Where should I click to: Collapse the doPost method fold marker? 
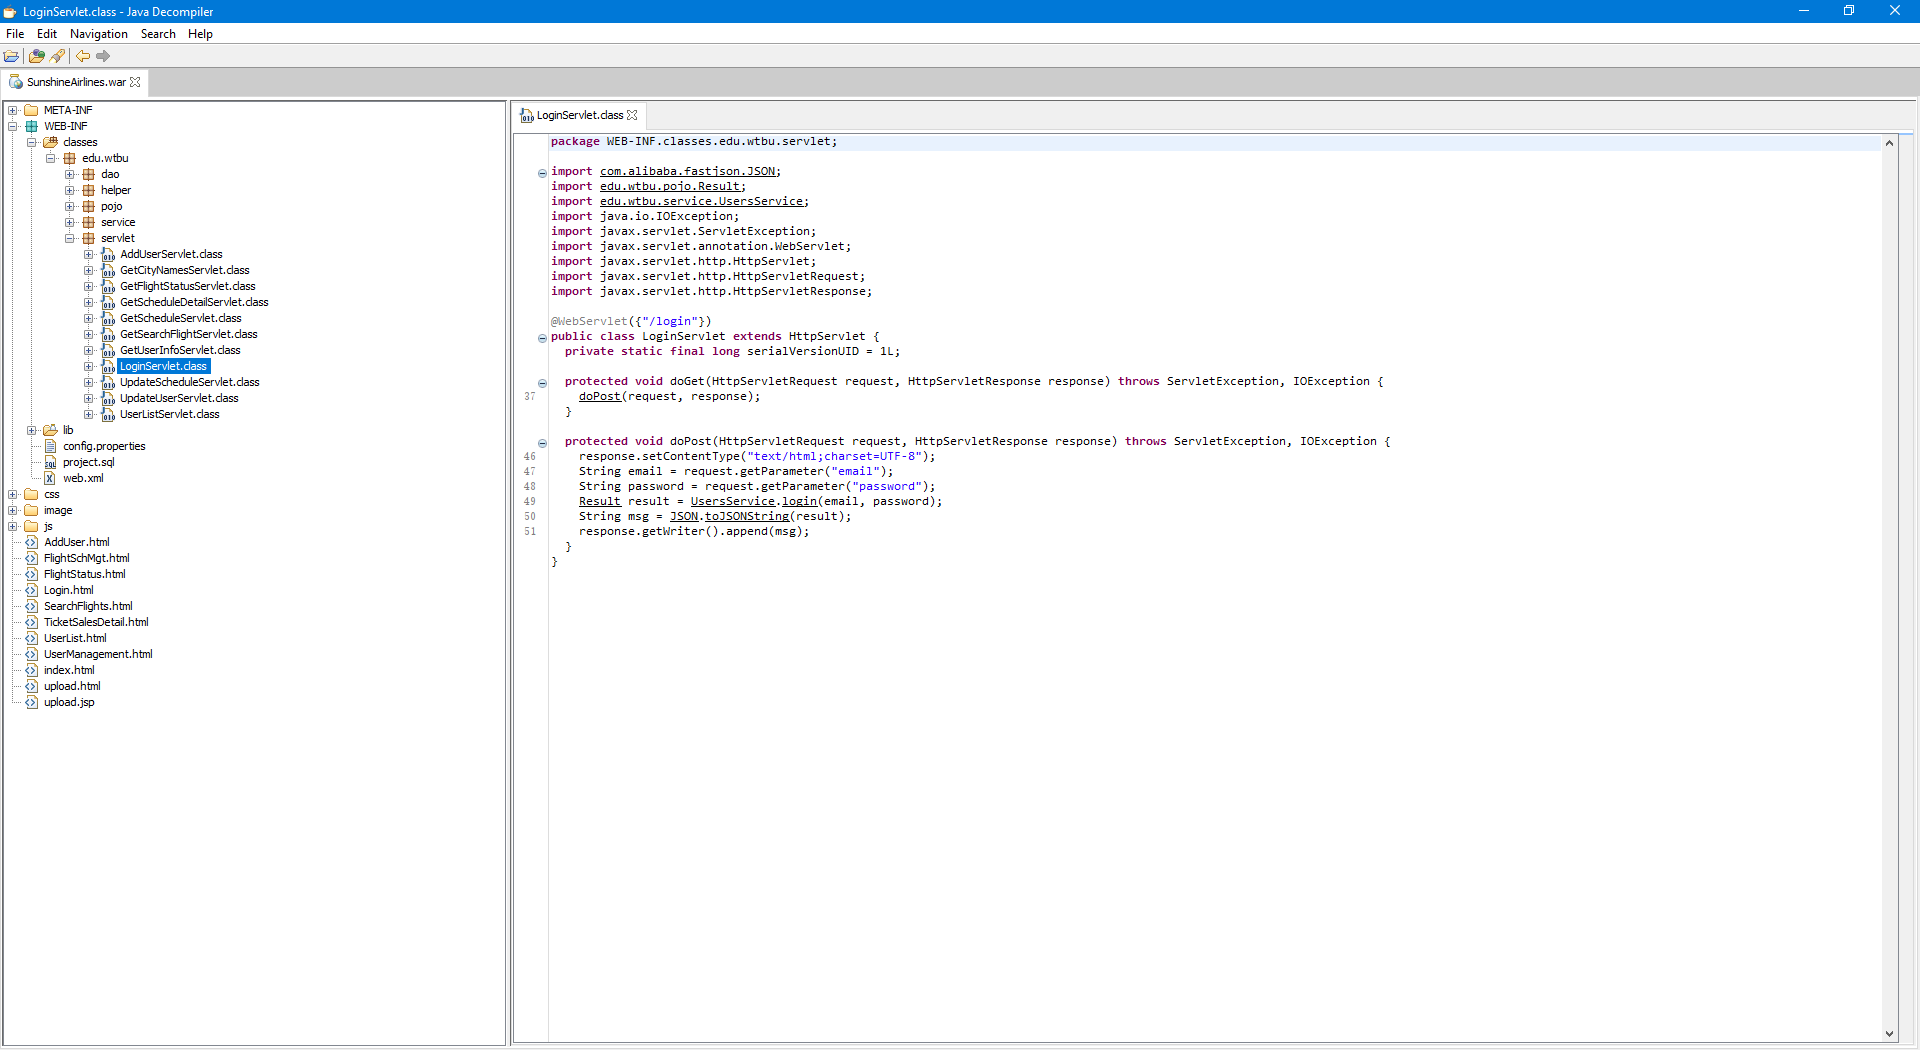click(x=541, y=443)
